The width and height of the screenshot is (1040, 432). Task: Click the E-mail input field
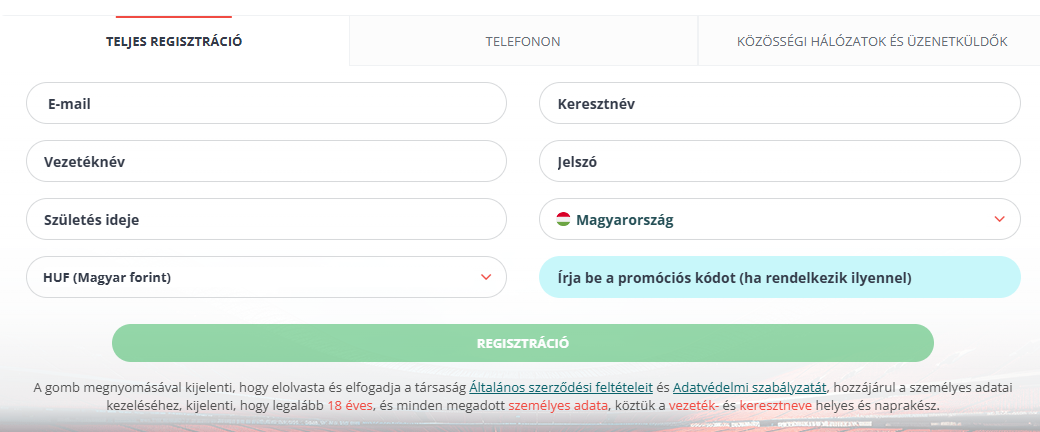coord(267,103)
